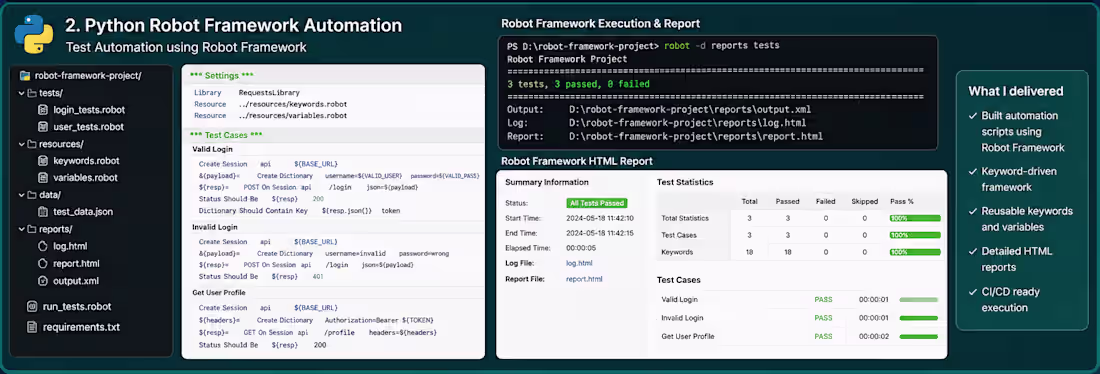Open report.html link in Summary Information

(x=584, y=279)
